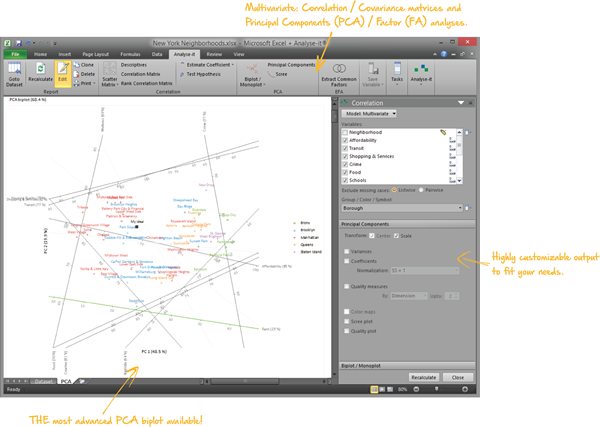Screen dimensions: 600x427
Task: Select Descriptives in Correlation group
Action: pos(134,65)
